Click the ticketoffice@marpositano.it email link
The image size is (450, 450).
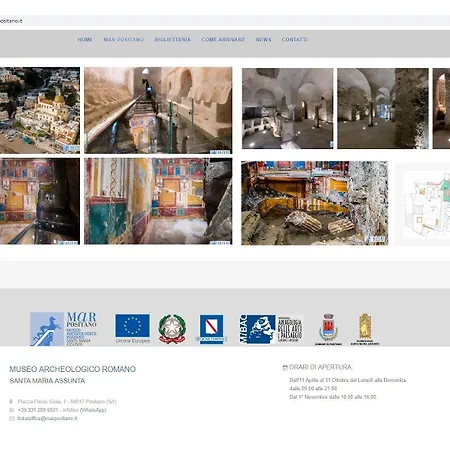(47, 418)
